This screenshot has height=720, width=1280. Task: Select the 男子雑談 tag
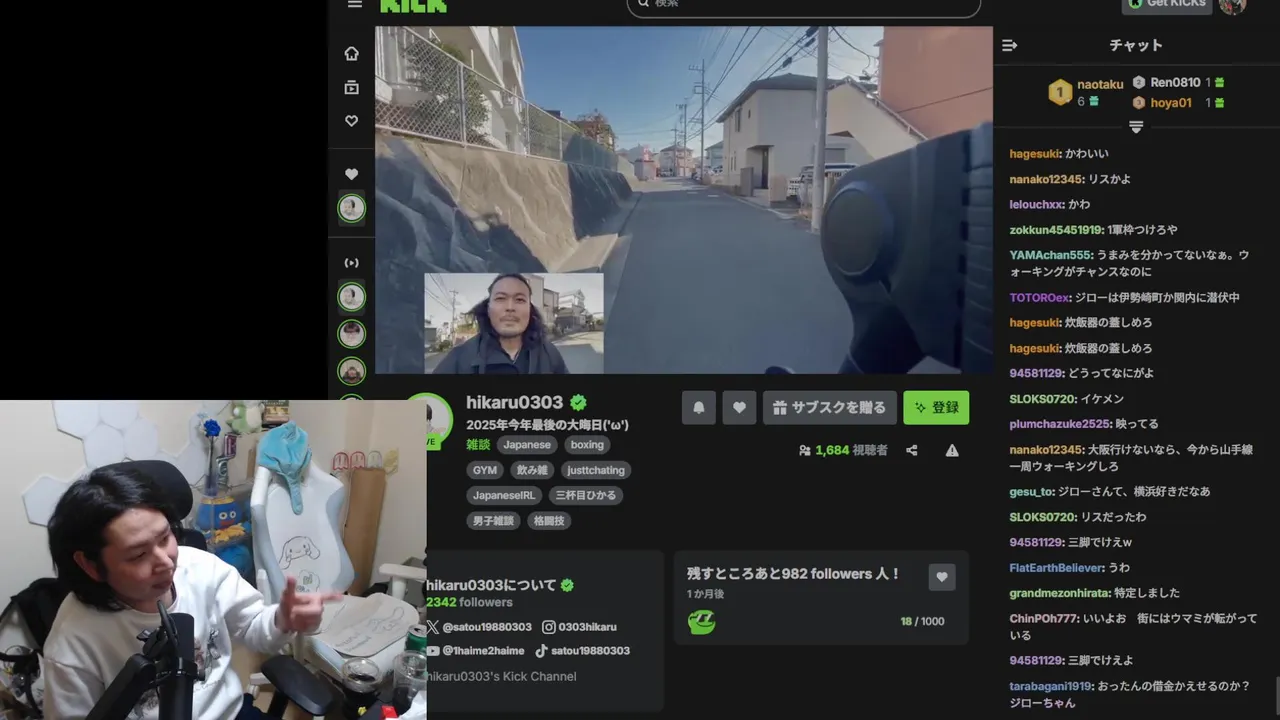point(493,521)
